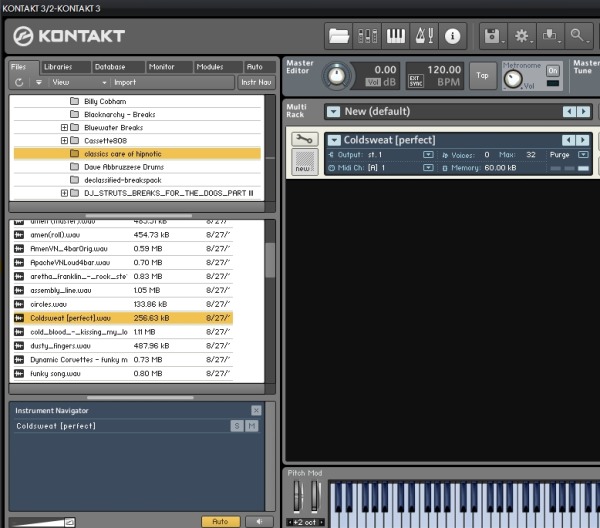Select dusty_fingers.wav file
This screenshot has width=600, height=528.
[x=123, y=346]
